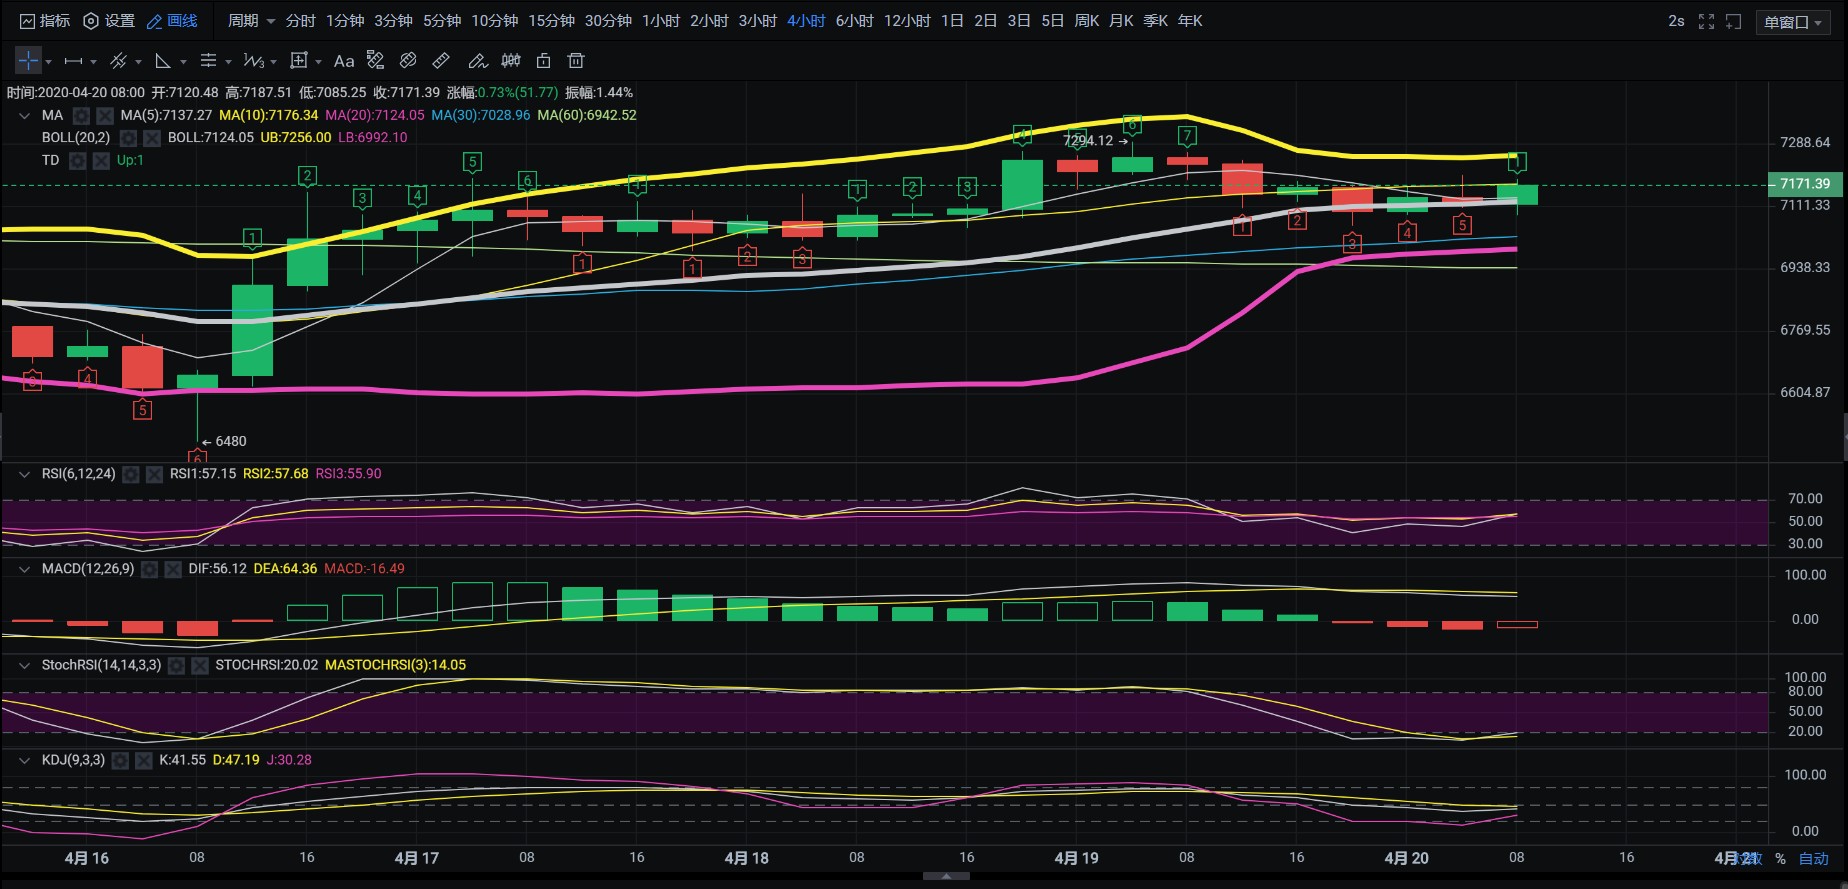1848x889 pixels.
Task: Open the 单窗口 window layout dropdown
Action: (x=1792, y=22)
